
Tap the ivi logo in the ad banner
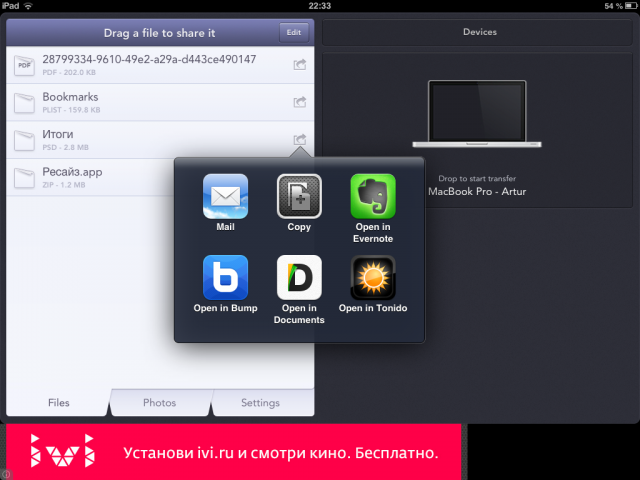tap(62, 451)
